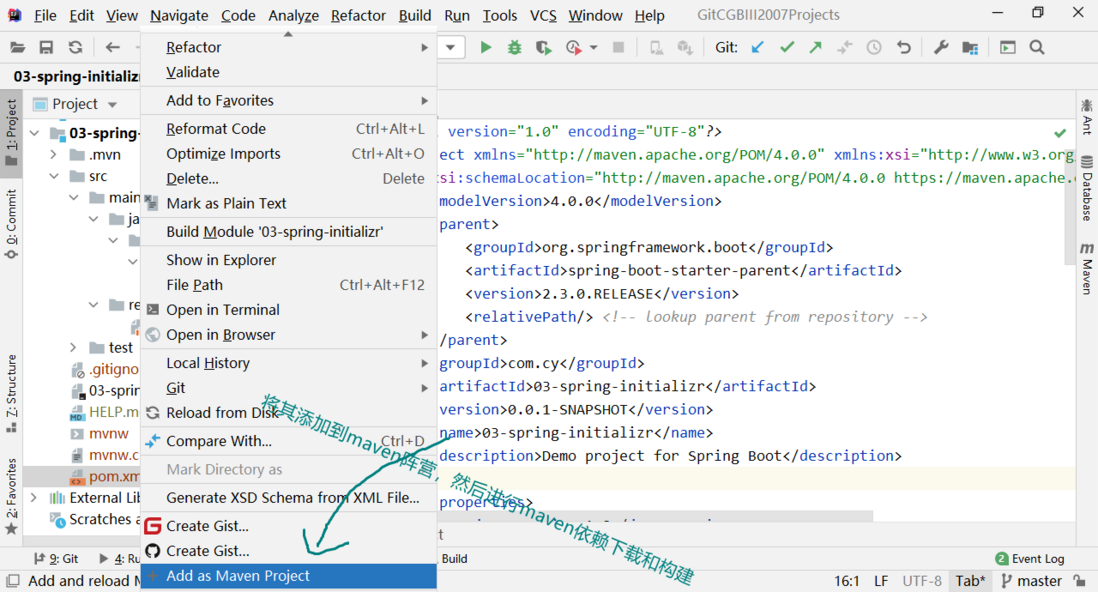The image size is (1098, 592).
Task: Click the Open folder toolbar icon
Action: tap(17, 48)
